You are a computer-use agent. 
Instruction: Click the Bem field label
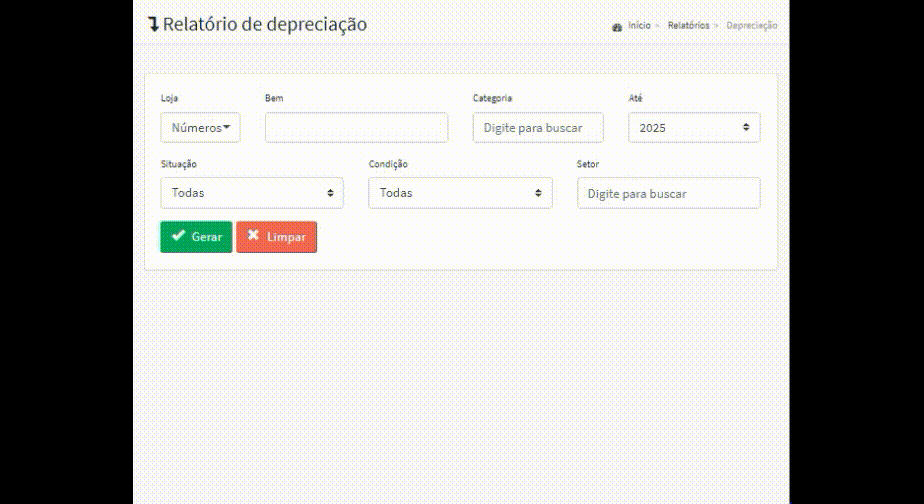[274, 98]
